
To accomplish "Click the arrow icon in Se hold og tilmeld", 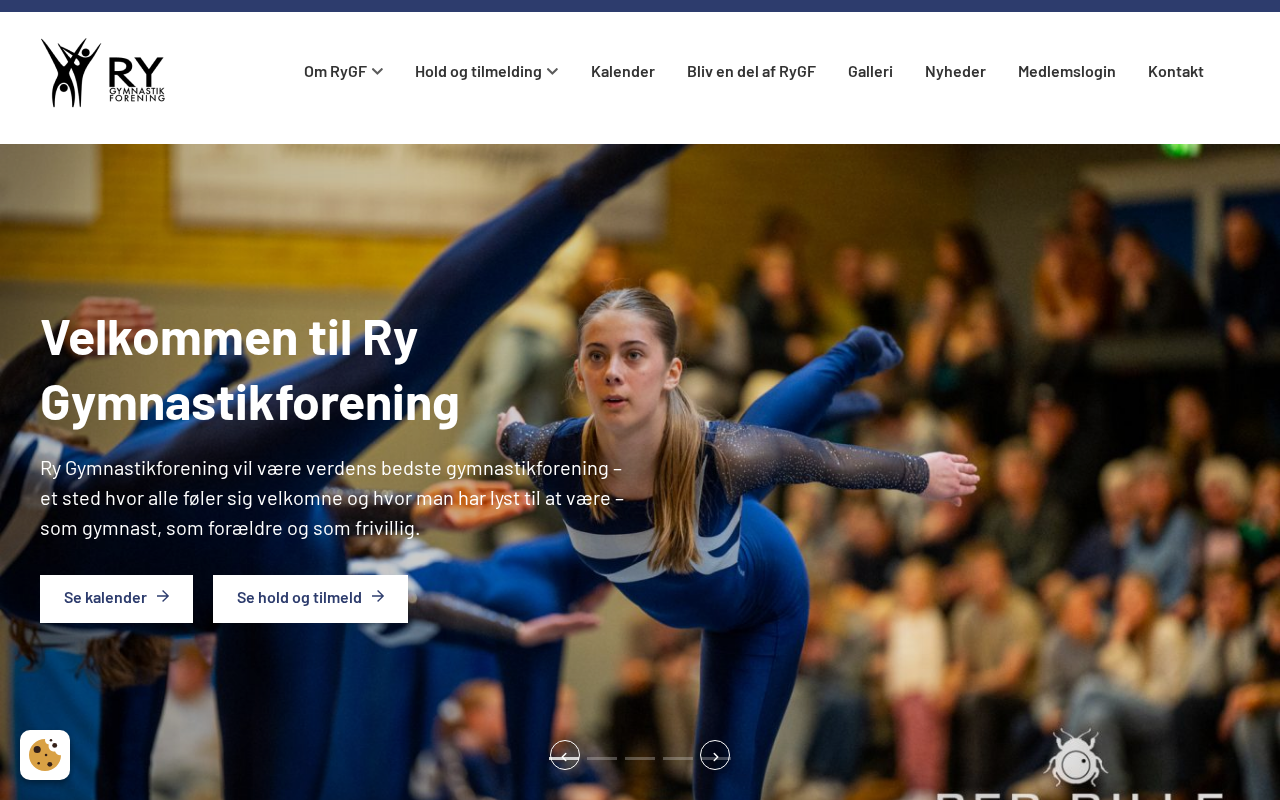I will click(378, 596).
